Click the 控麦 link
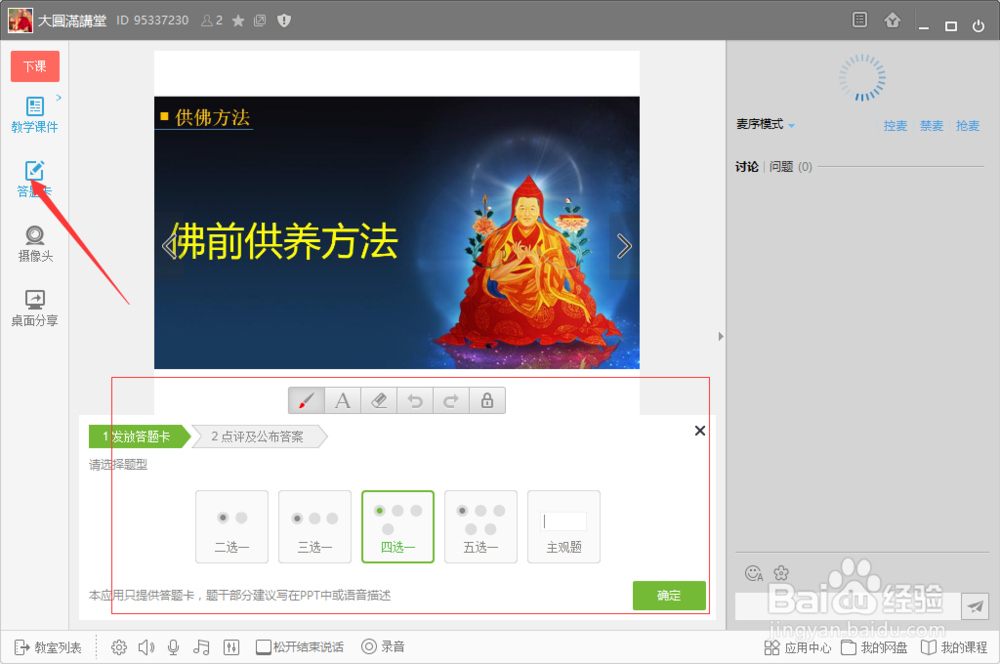The image size is (1000, 664). (895, 126)
